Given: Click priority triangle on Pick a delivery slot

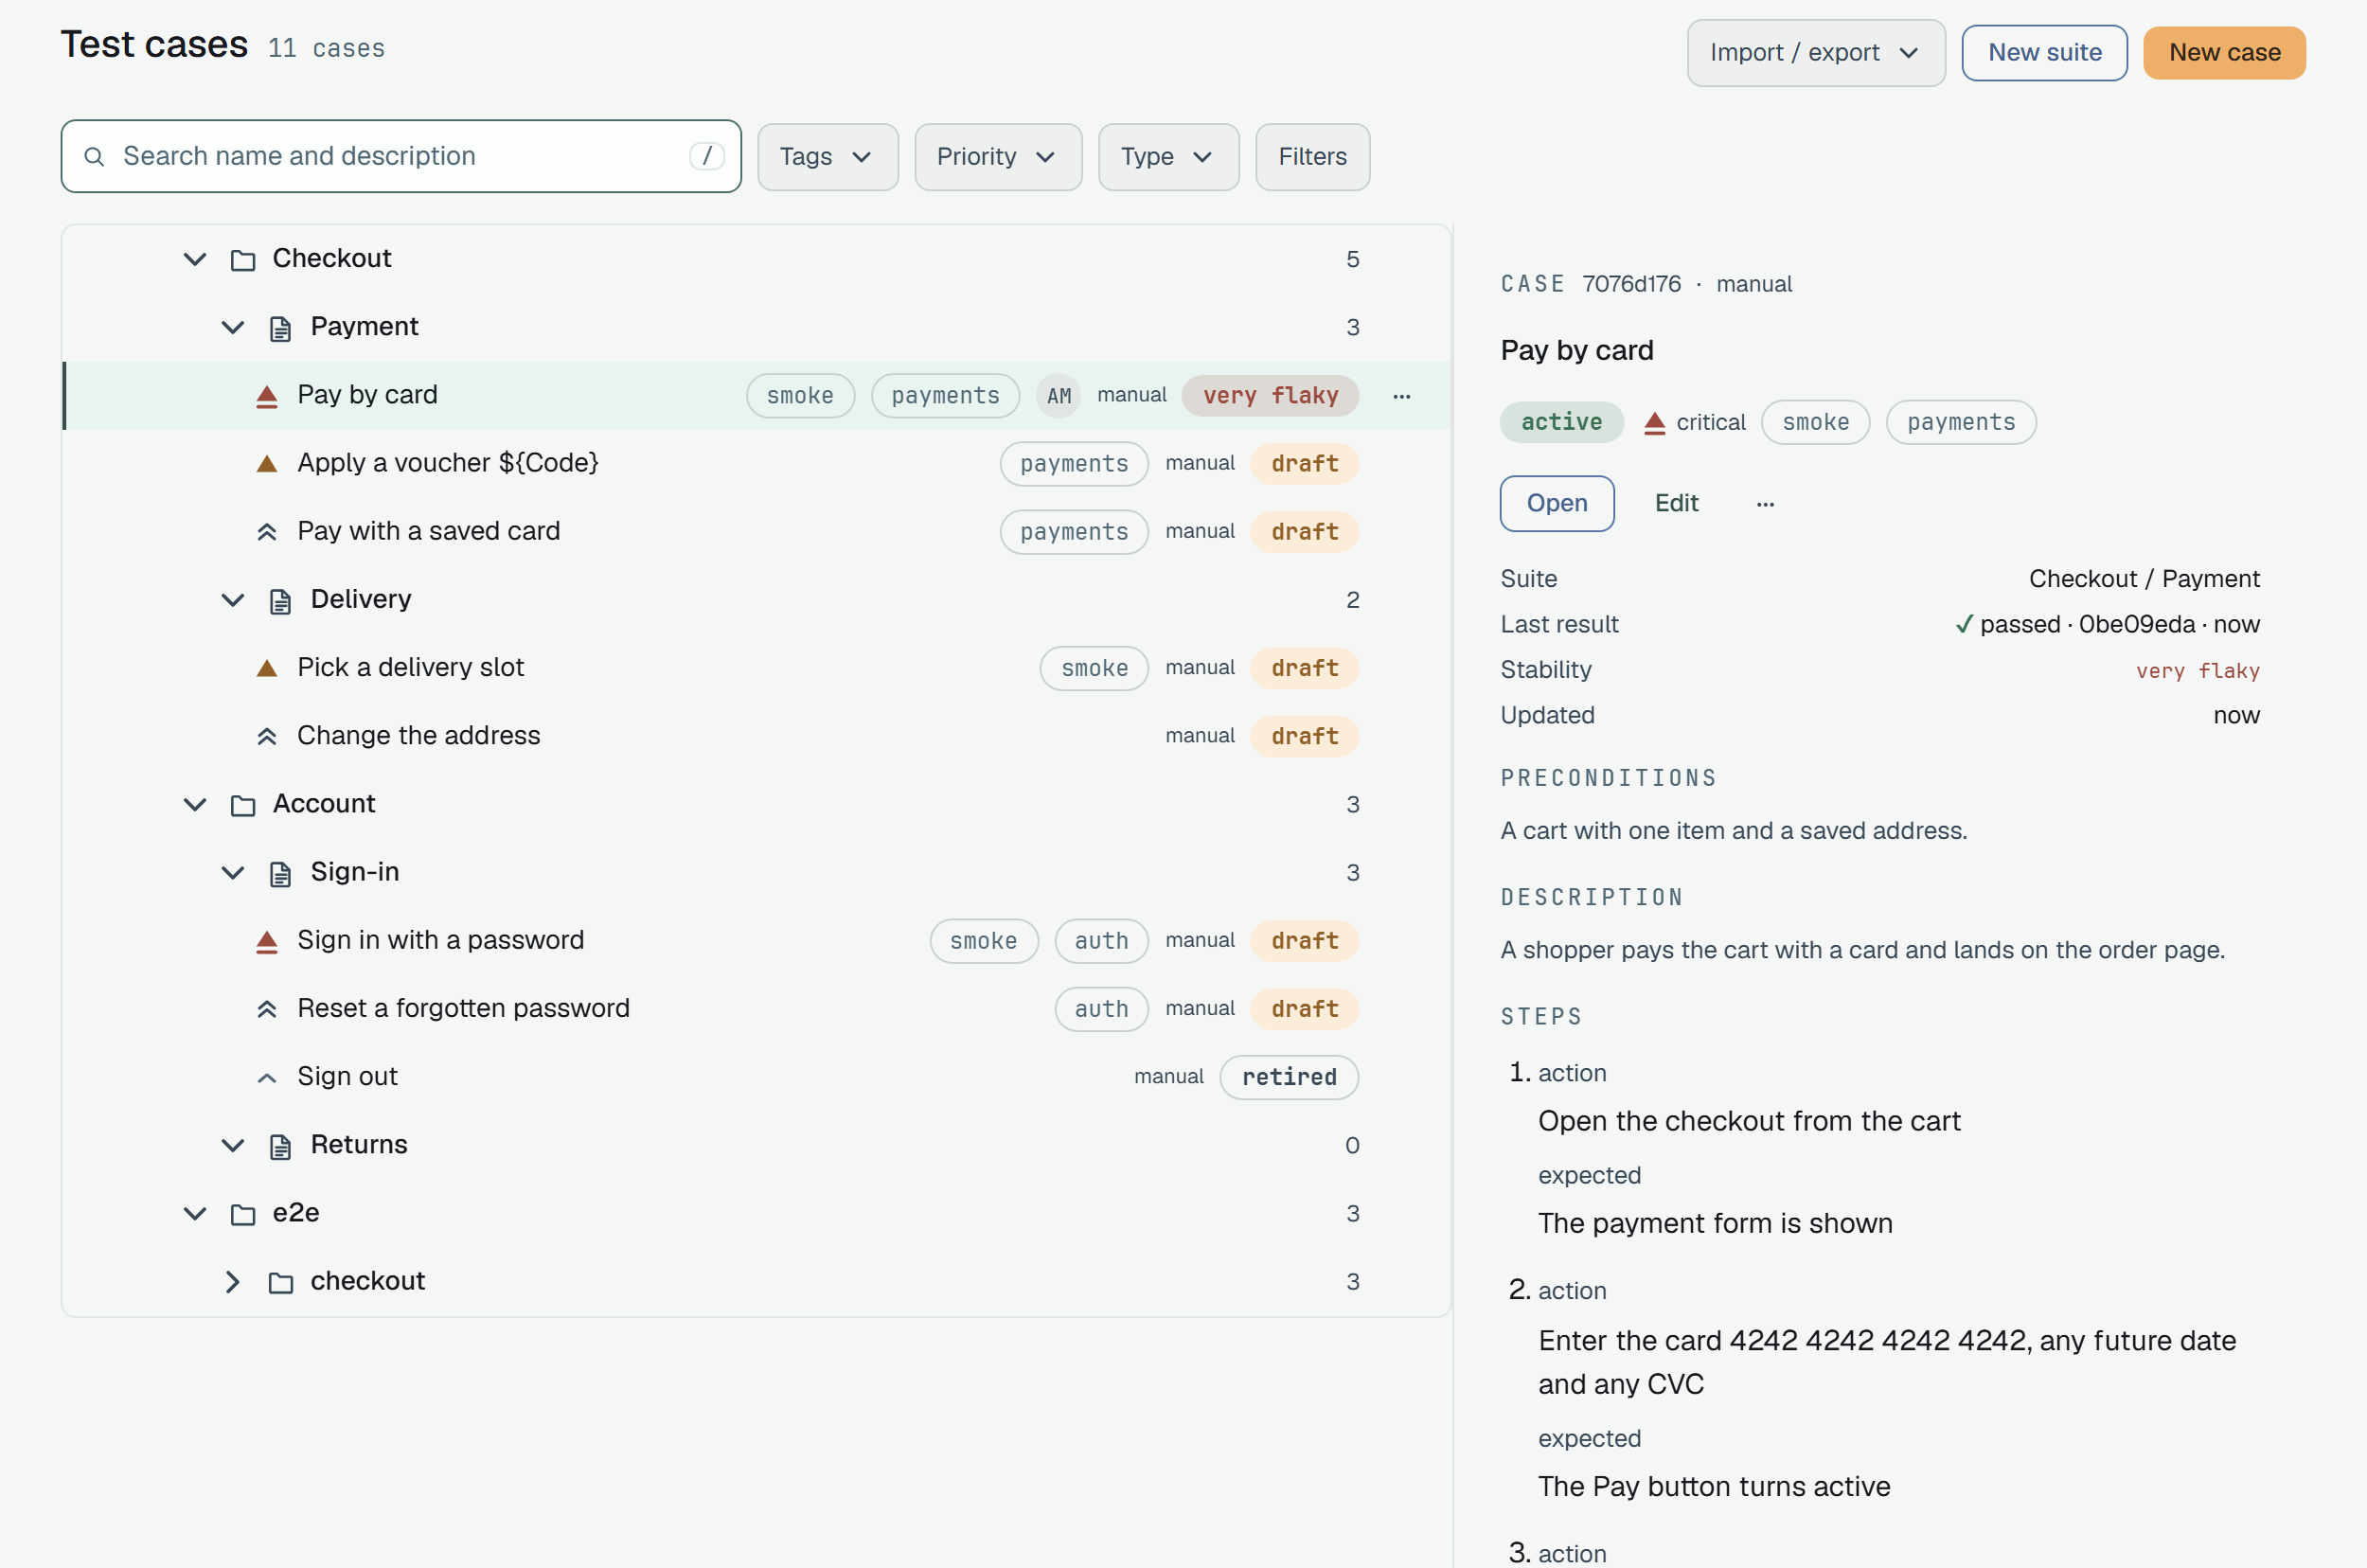Looking at the screenshot, I should (x=267, y=668).
